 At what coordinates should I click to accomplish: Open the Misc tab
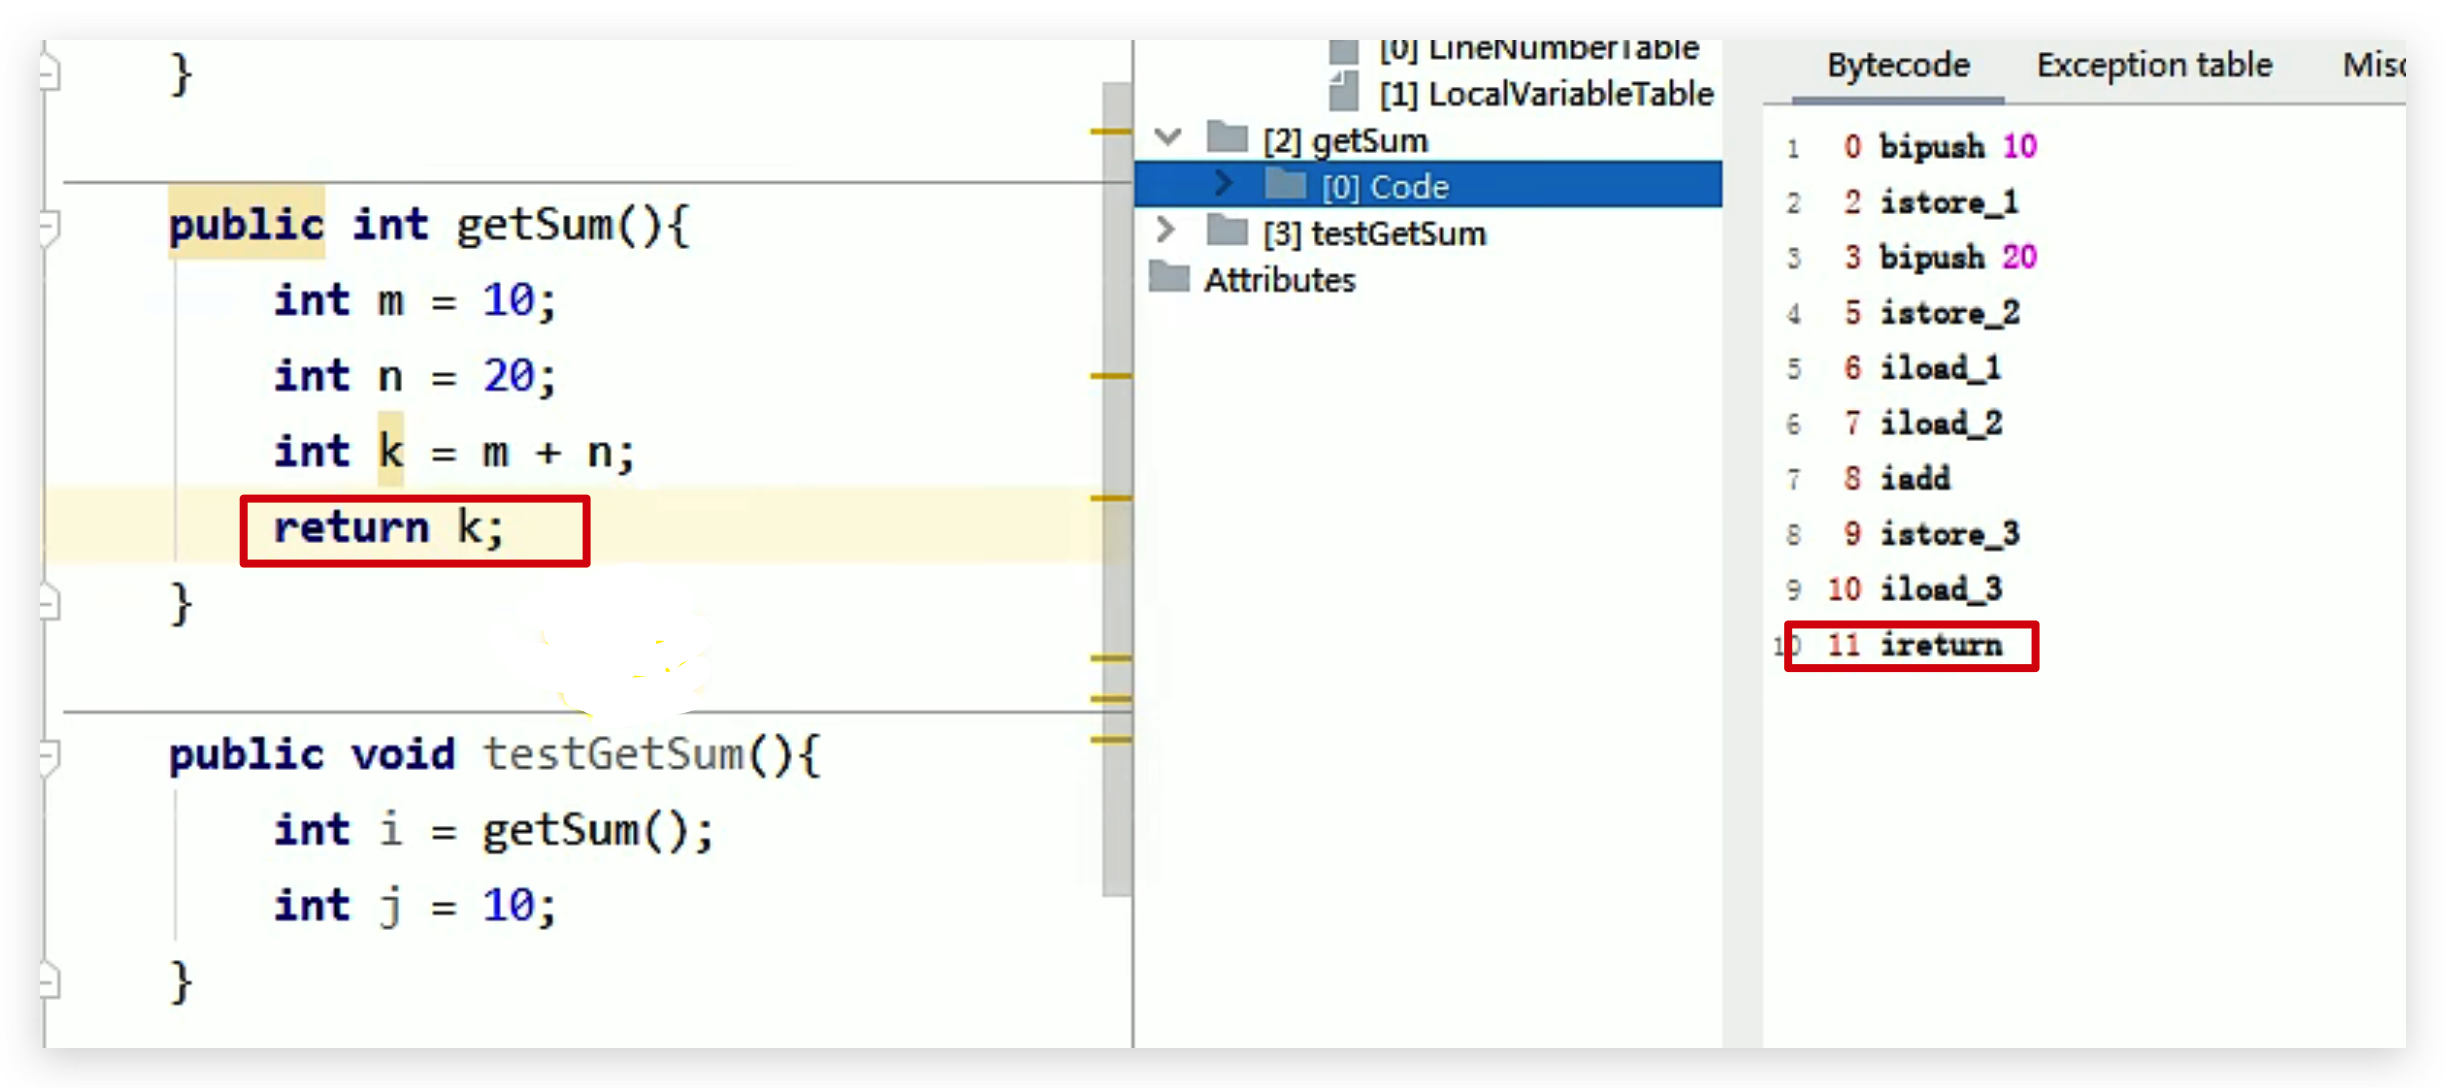click(x=2372, y=66)
